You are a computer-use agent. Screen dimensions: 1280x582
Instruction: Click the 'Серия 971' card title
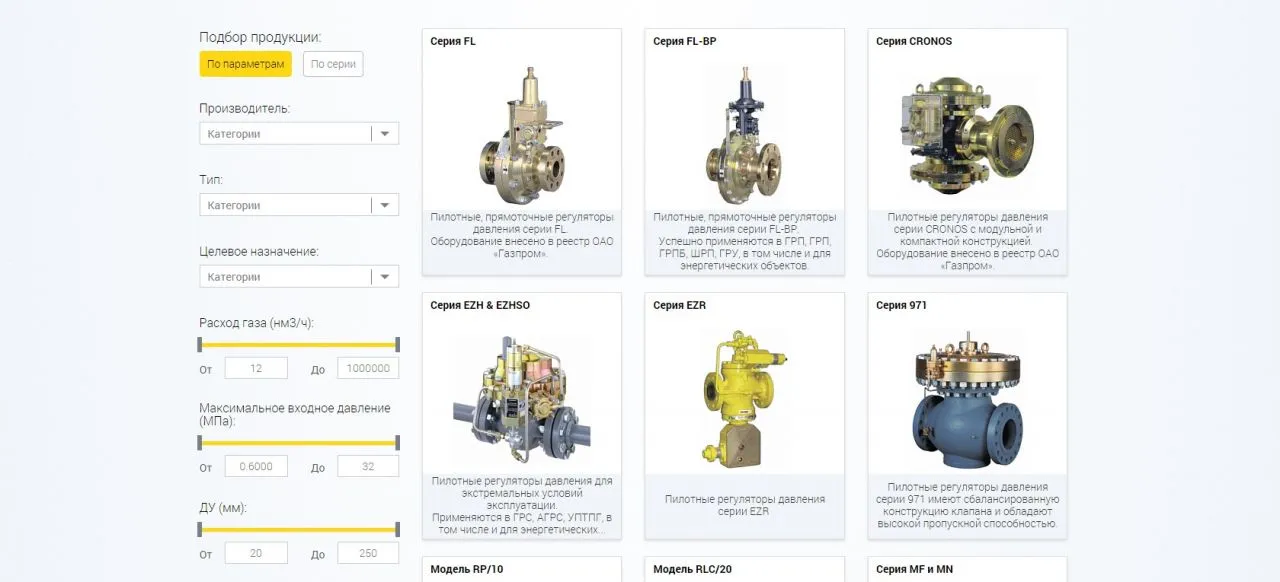pyautogui.click(x=901, y=305)
